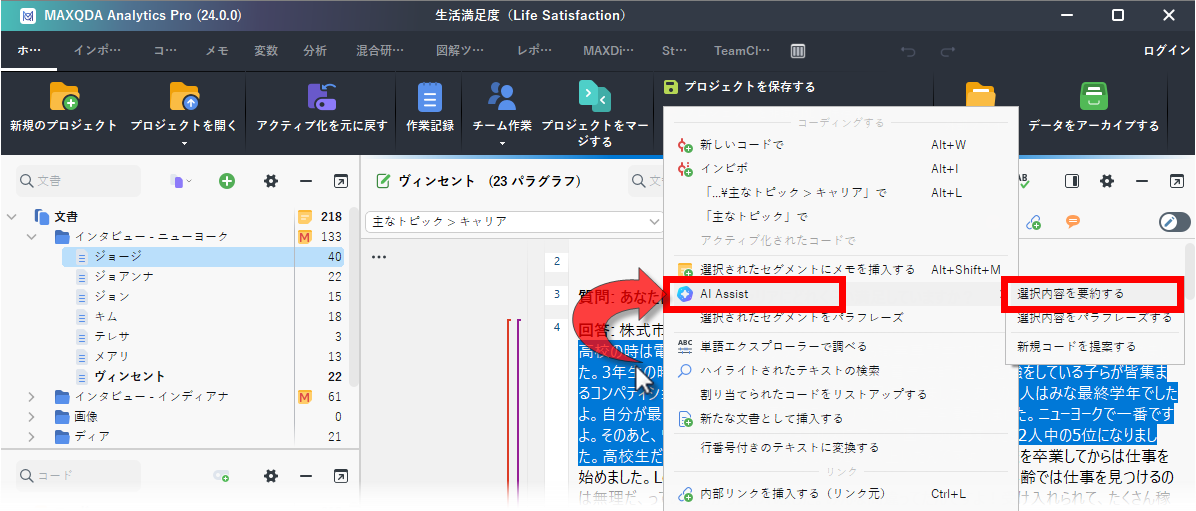Click the コード search field

pyautogui.click(x=78, y=476)
